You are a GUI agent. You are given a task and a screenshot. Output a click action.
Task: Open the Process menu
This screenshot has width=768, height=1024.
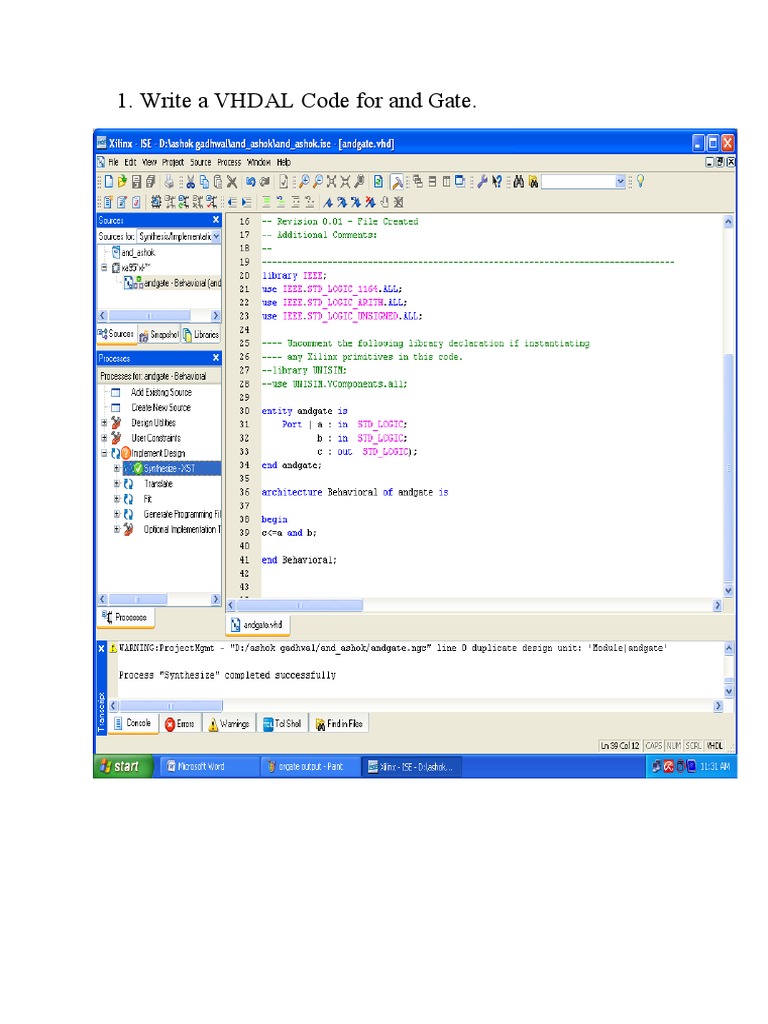point(229,162)
